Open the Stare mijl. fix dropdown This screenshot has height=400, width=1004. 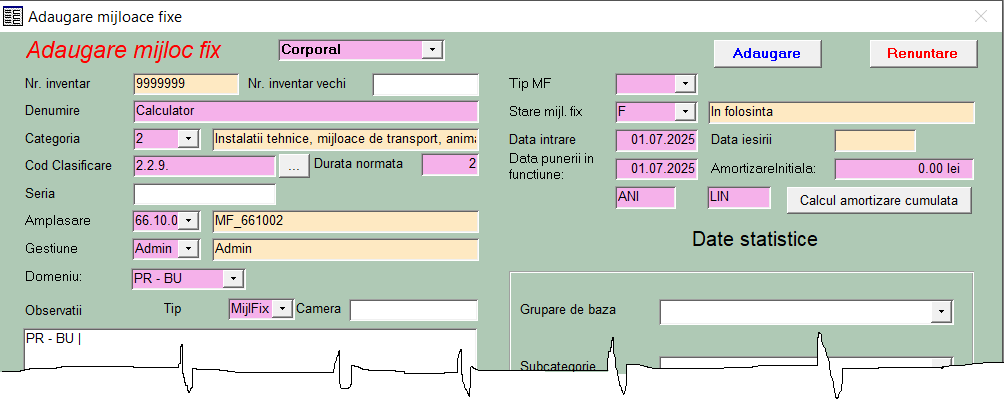pos(685,112)
